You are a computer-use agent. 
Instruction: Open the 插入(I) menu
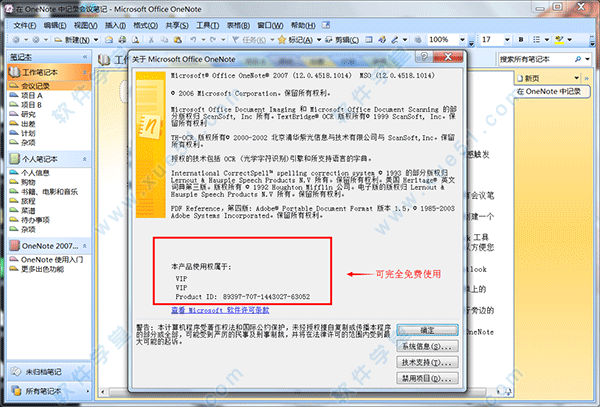pyautogui.click(x=115, y=26)
